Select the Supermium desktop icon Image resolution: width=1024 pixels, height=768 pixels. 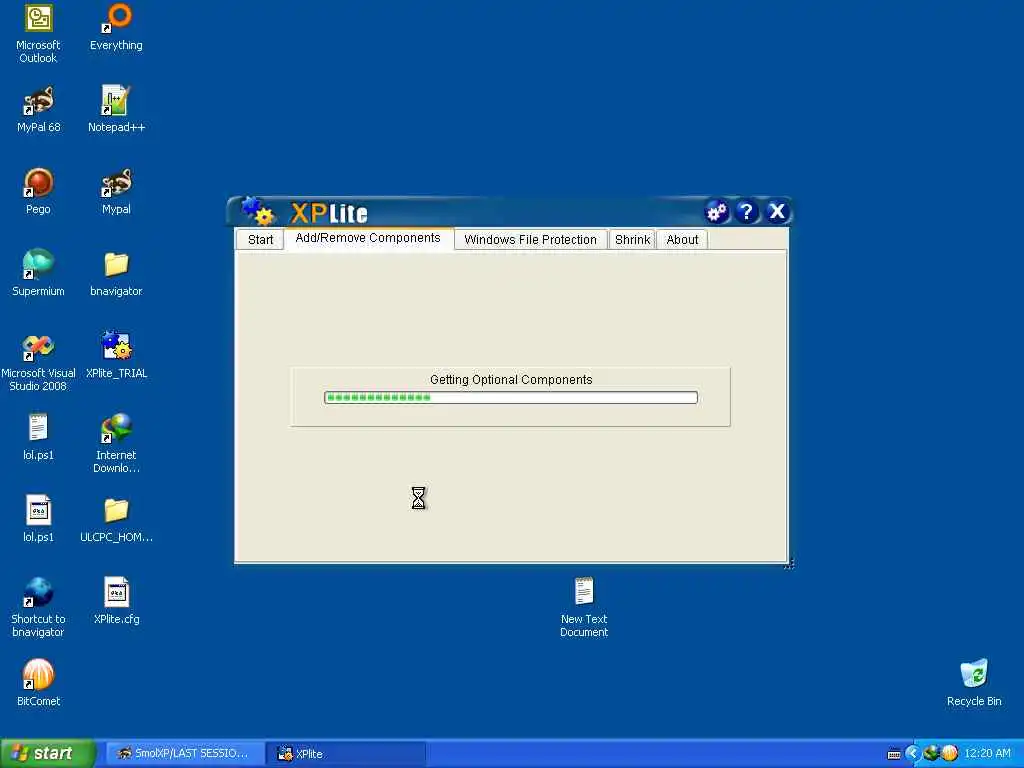(x=38, y=274)
